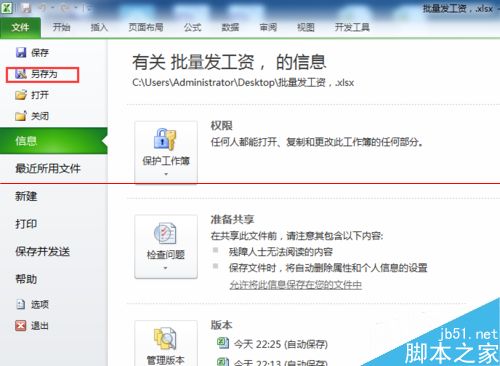This screenshot has width=500, height=366.
Task: Switch to the 插入 (Insert) tab
Action: tap(99, 27)
